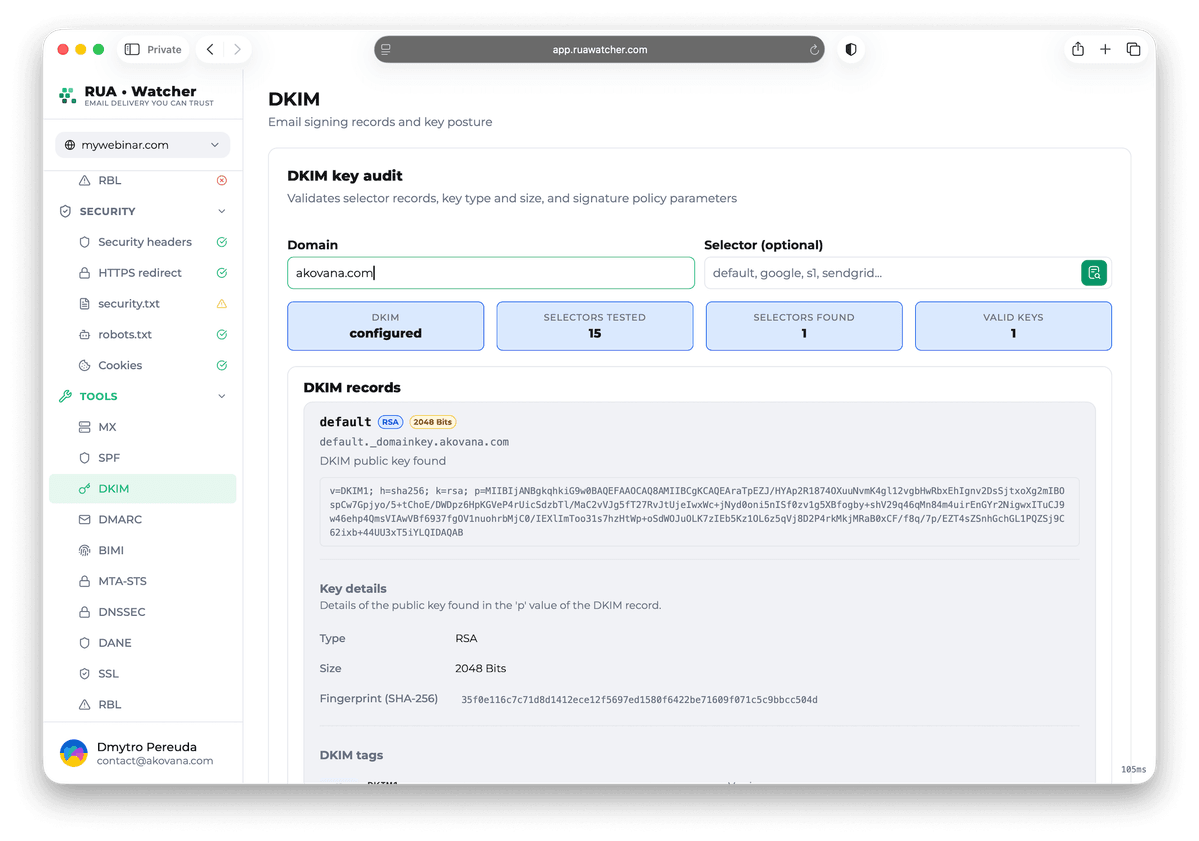Click the DKIM configured stat card
1199x841 pixels.
(x=385, y=326)
